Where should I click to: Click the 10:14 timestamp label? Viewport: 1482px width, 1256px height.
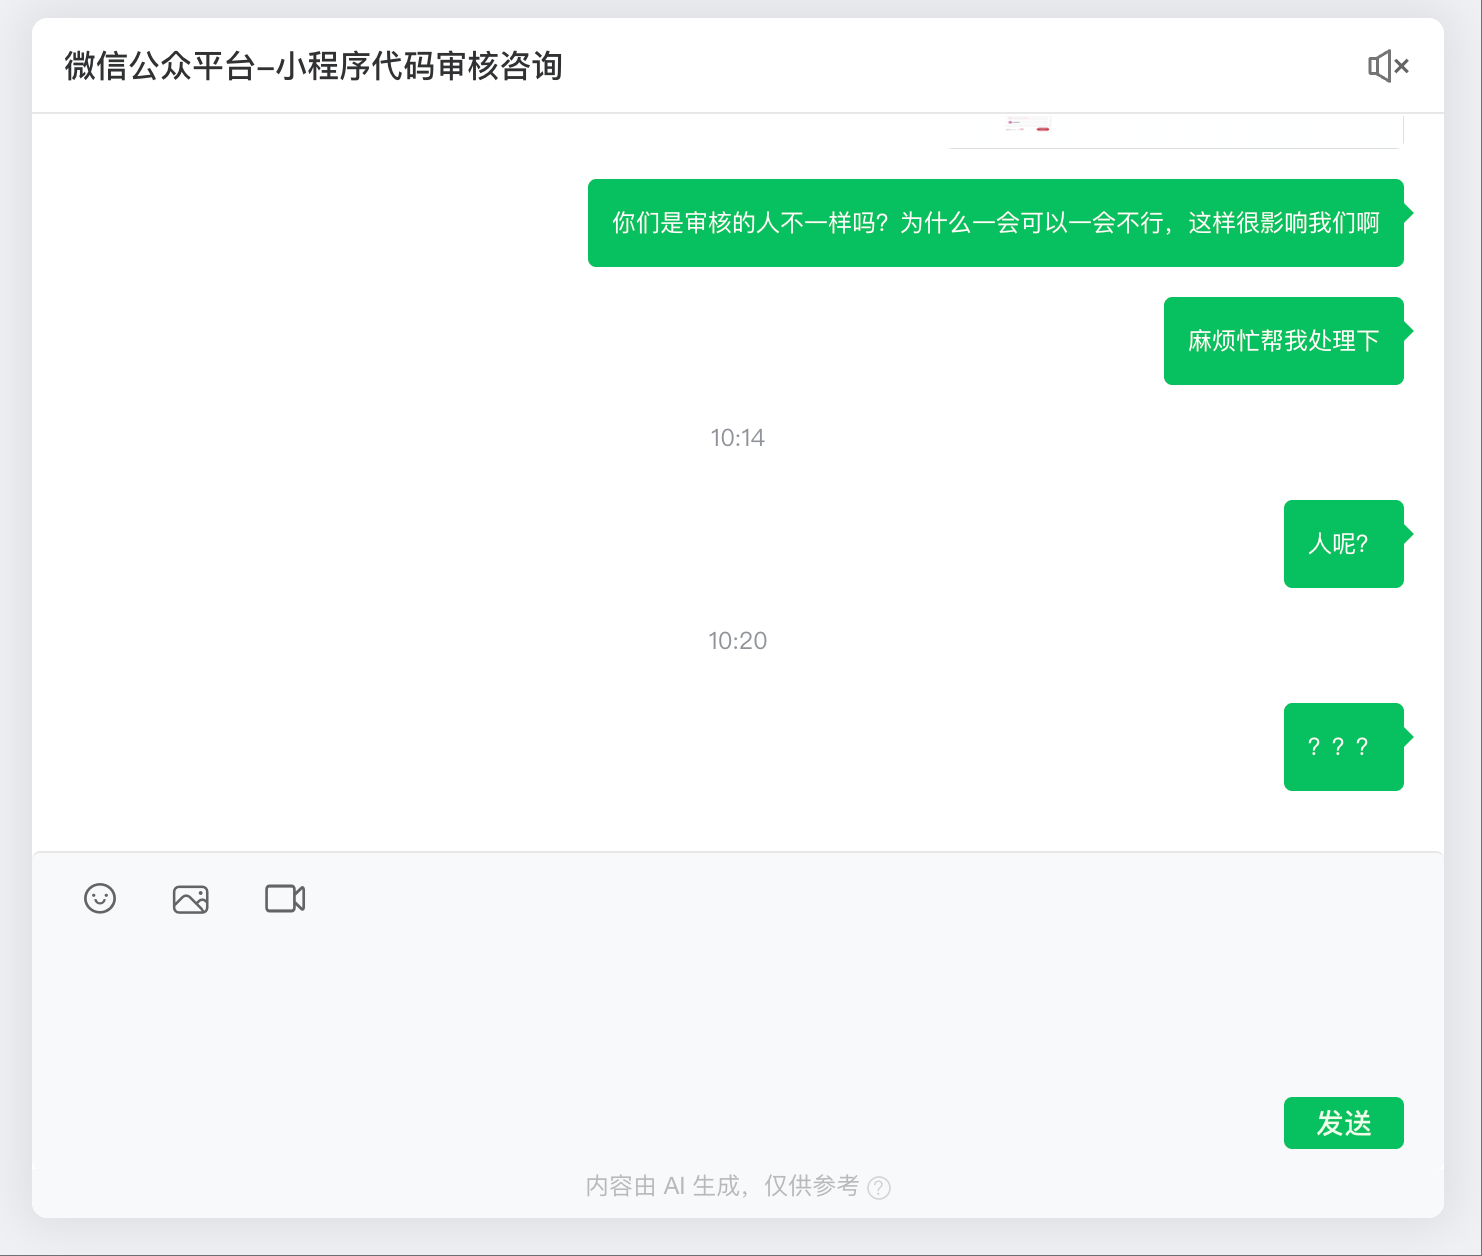(738, 438)
